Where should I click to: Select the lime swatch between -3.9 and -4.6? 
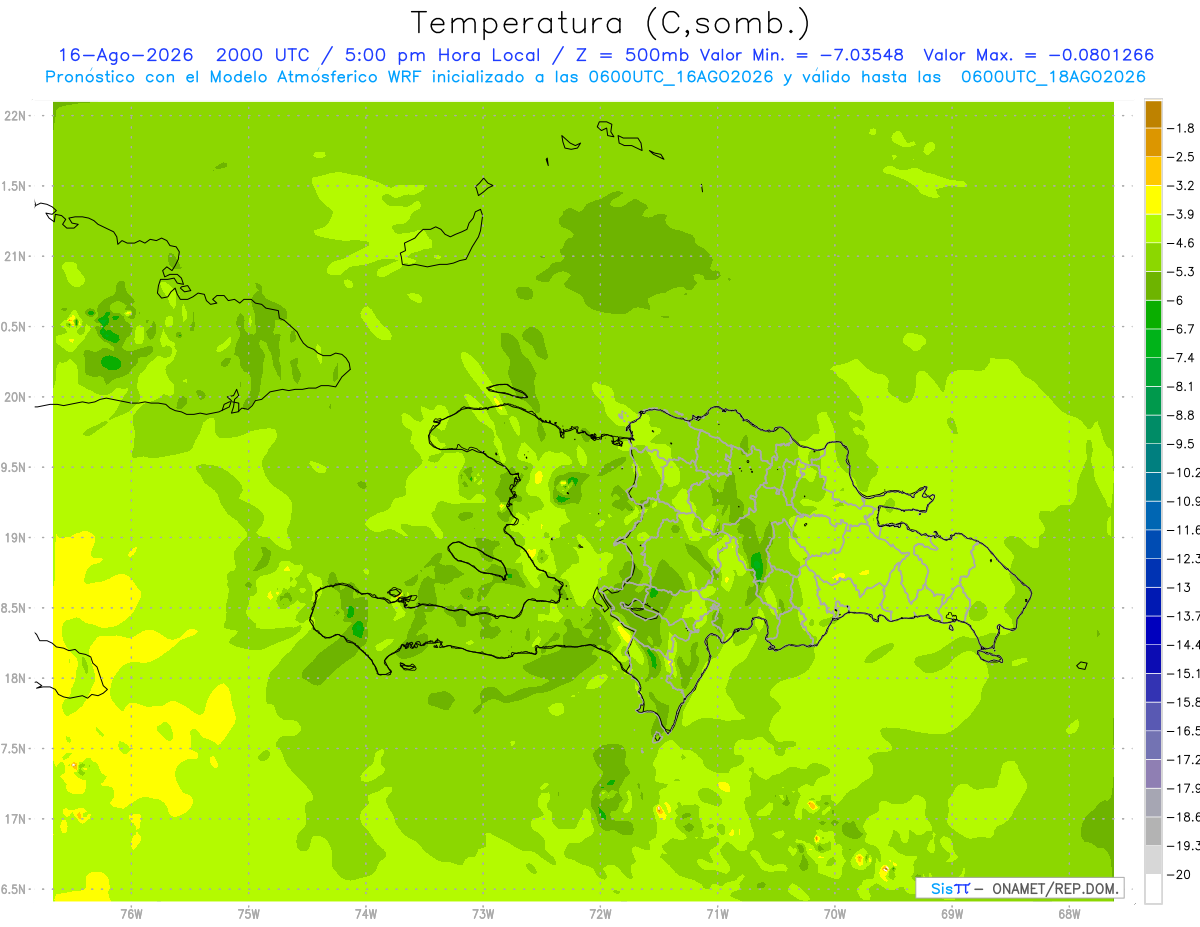point(1153,229)
